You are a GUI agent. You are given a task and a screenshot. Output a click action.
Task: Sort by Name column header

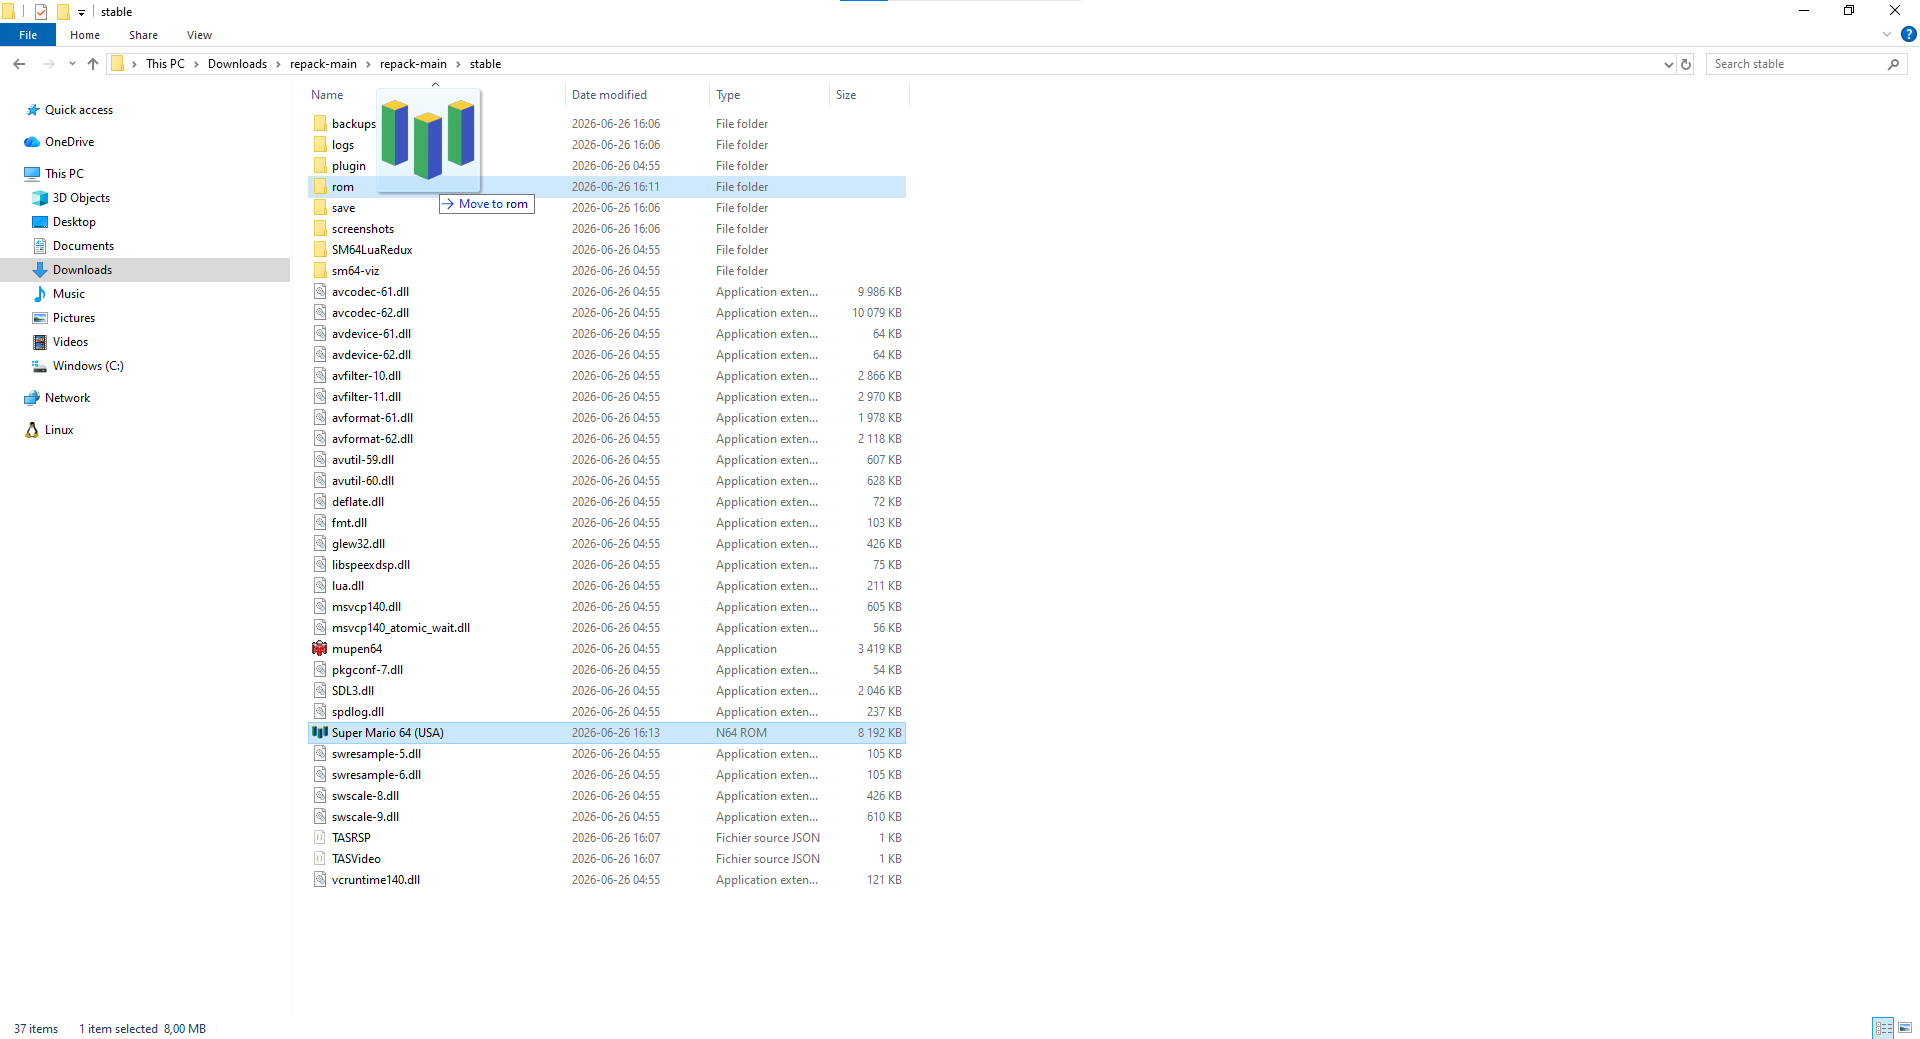[435, 95]
